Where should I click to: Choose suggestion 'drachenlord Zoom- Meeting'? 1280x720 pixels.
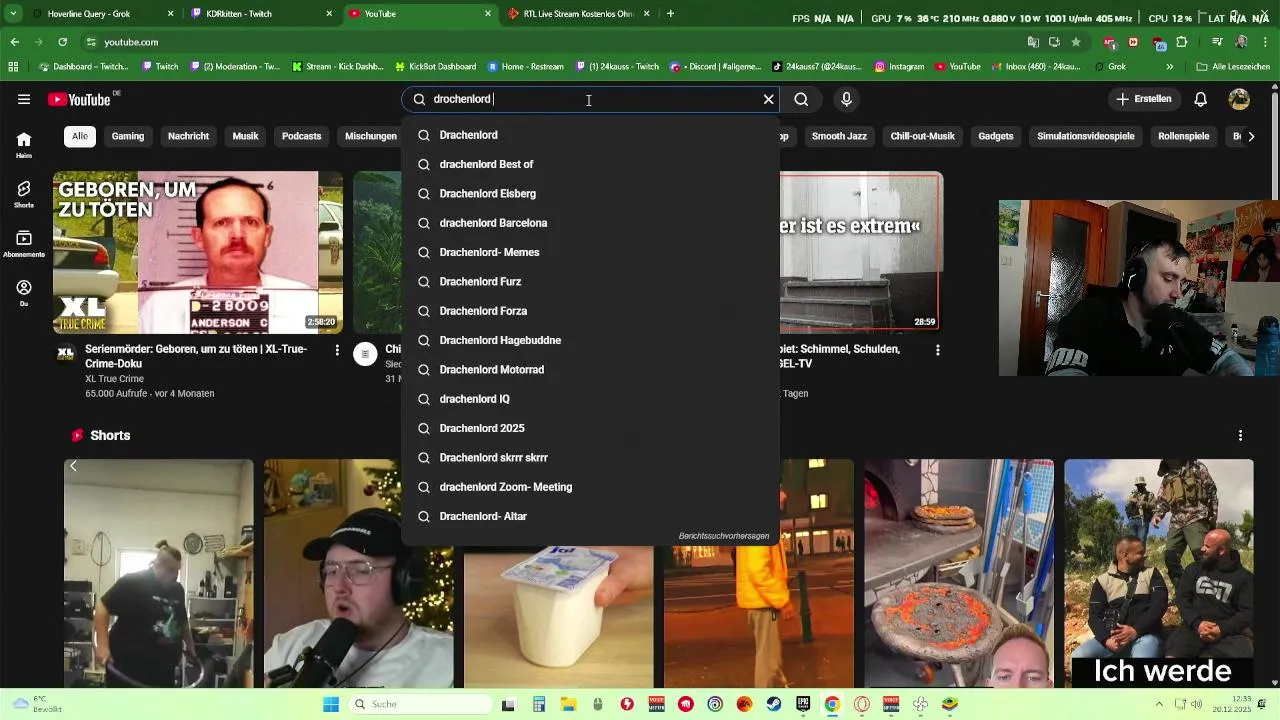point(590,487)
